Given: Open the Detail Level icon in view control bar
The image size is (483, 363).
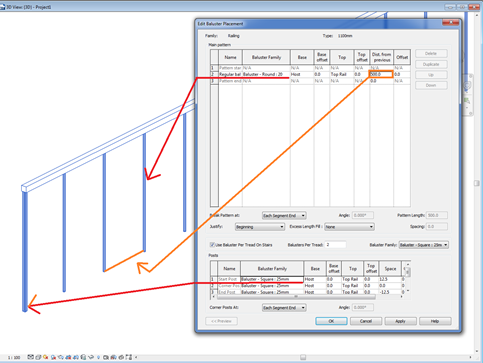Looking at the screenshot, I should (30, 357).
